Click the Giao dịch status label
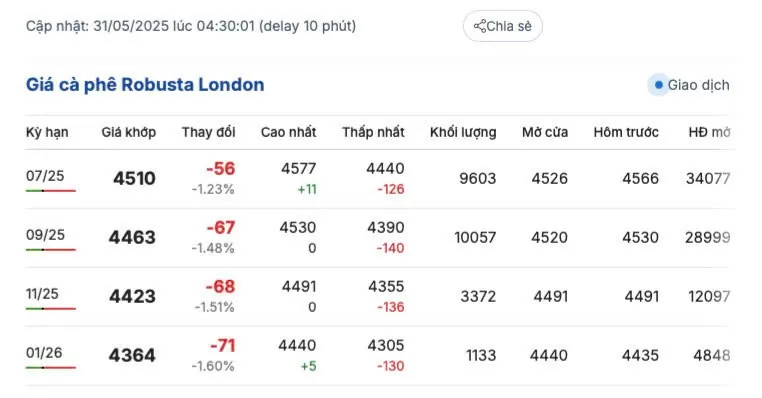Image resolution: width=762 pixels, height=398 pixels. 698,85
